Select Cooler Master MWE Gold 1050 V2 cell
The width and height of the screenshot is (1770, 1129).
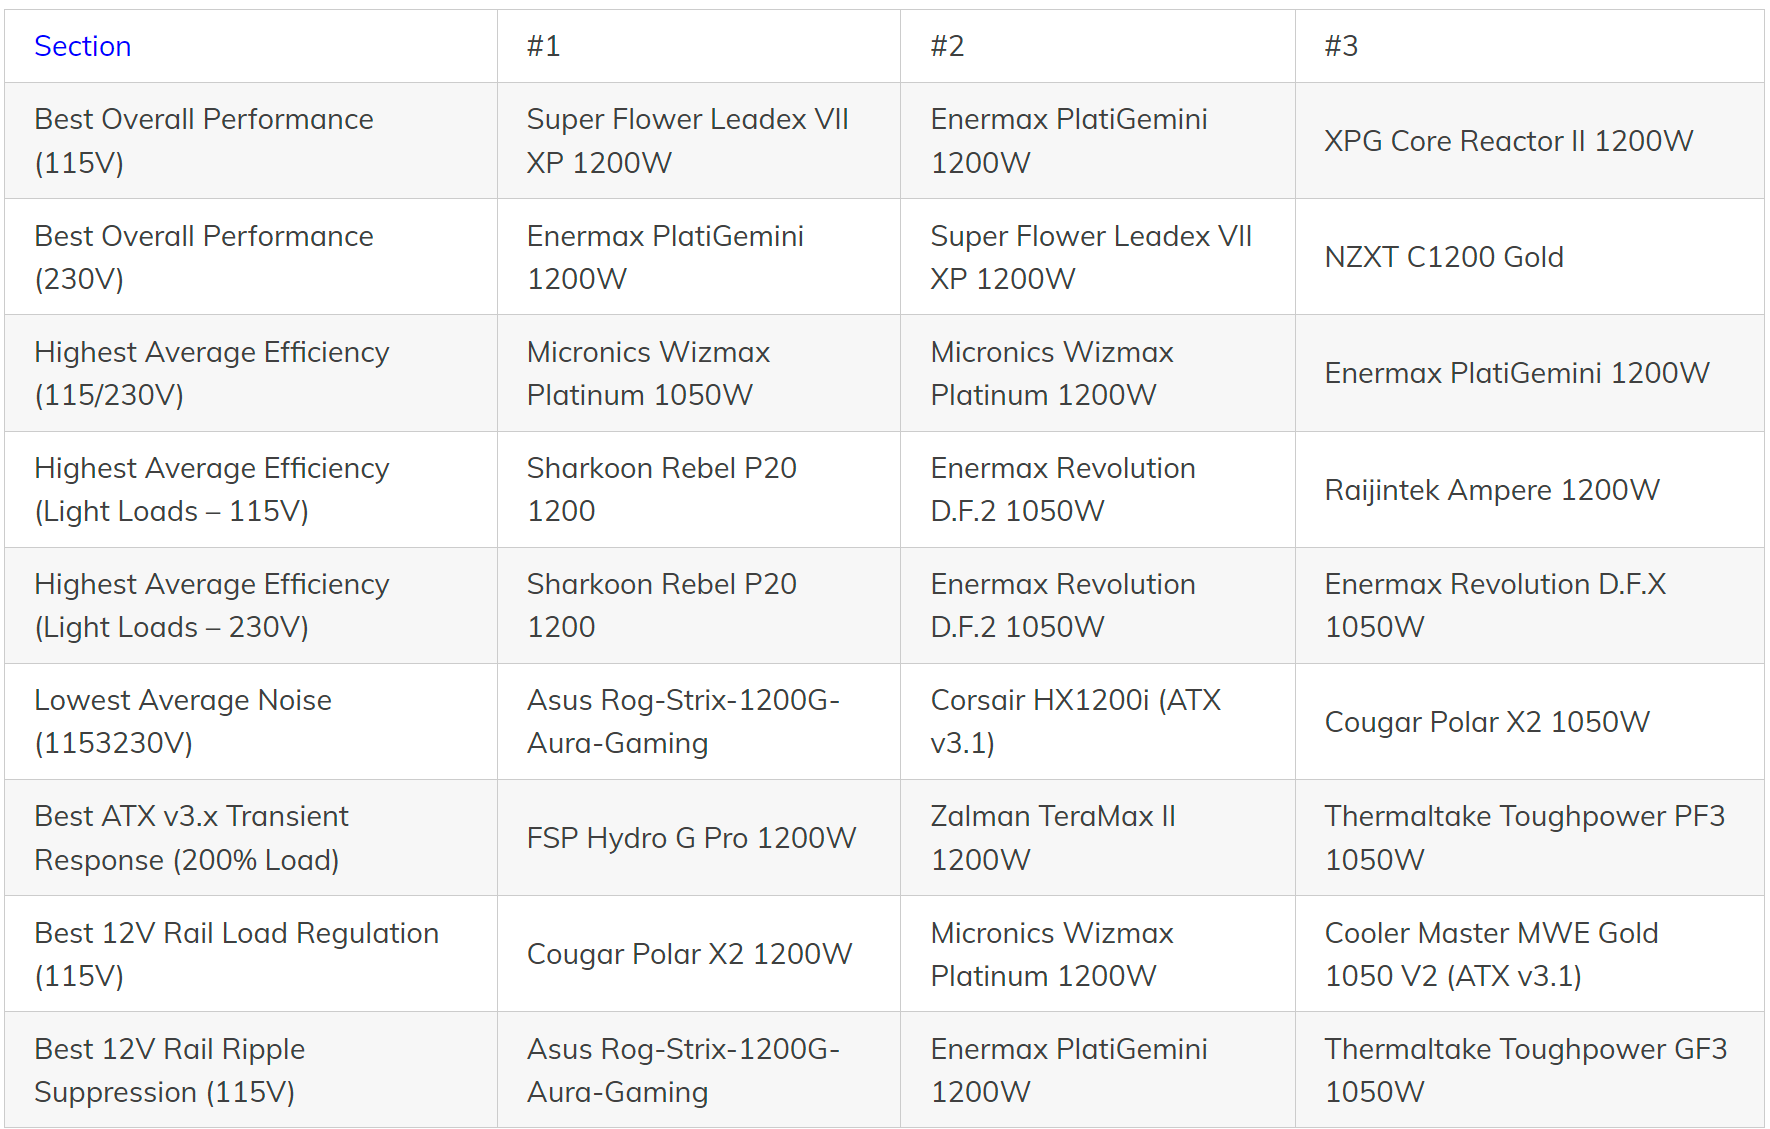click(x=1491, y=954)
